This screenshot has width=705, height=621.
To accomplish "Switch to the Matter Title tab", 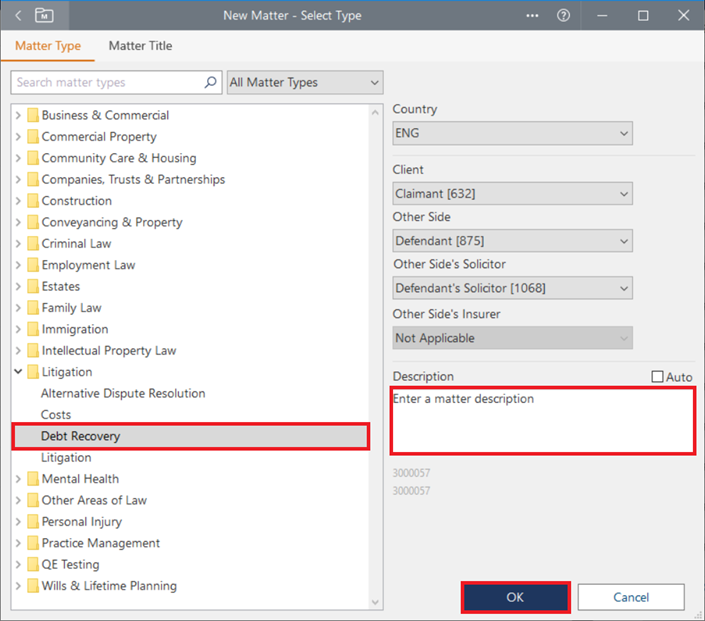I will click(140, 46).
